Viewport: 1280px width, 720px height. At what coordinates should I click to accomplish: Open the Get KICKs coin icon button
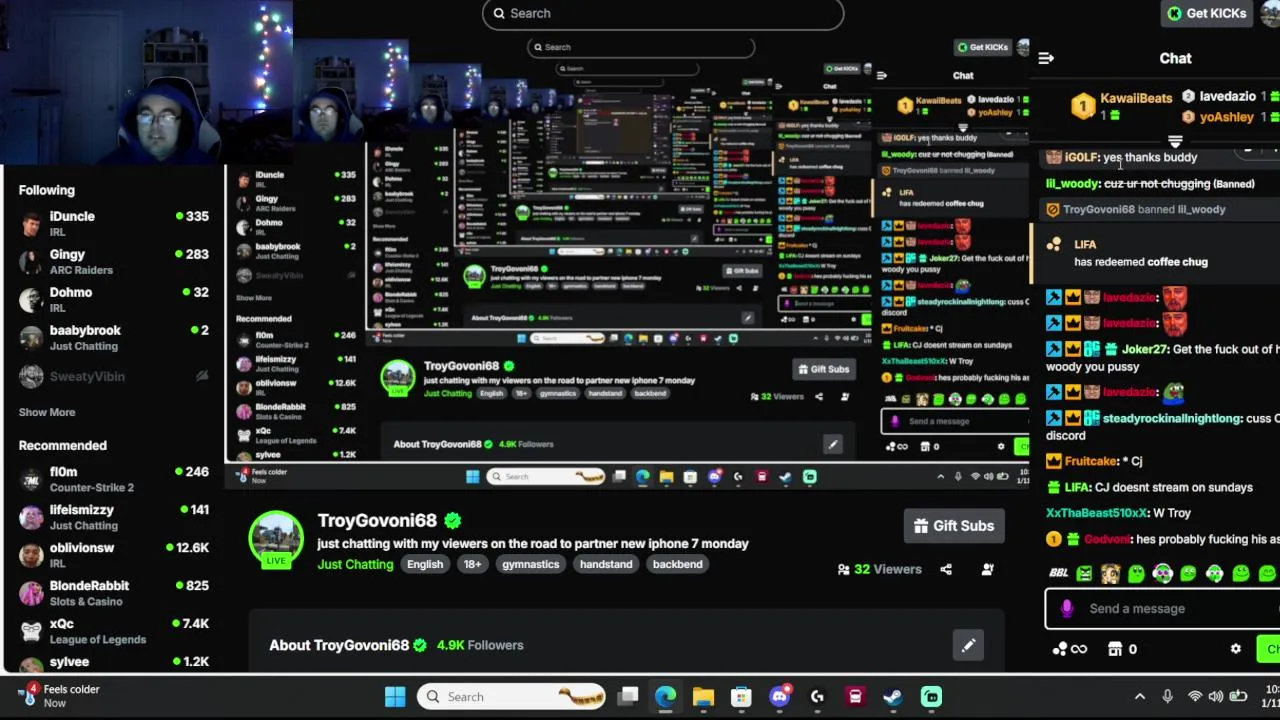(1206, 13)
